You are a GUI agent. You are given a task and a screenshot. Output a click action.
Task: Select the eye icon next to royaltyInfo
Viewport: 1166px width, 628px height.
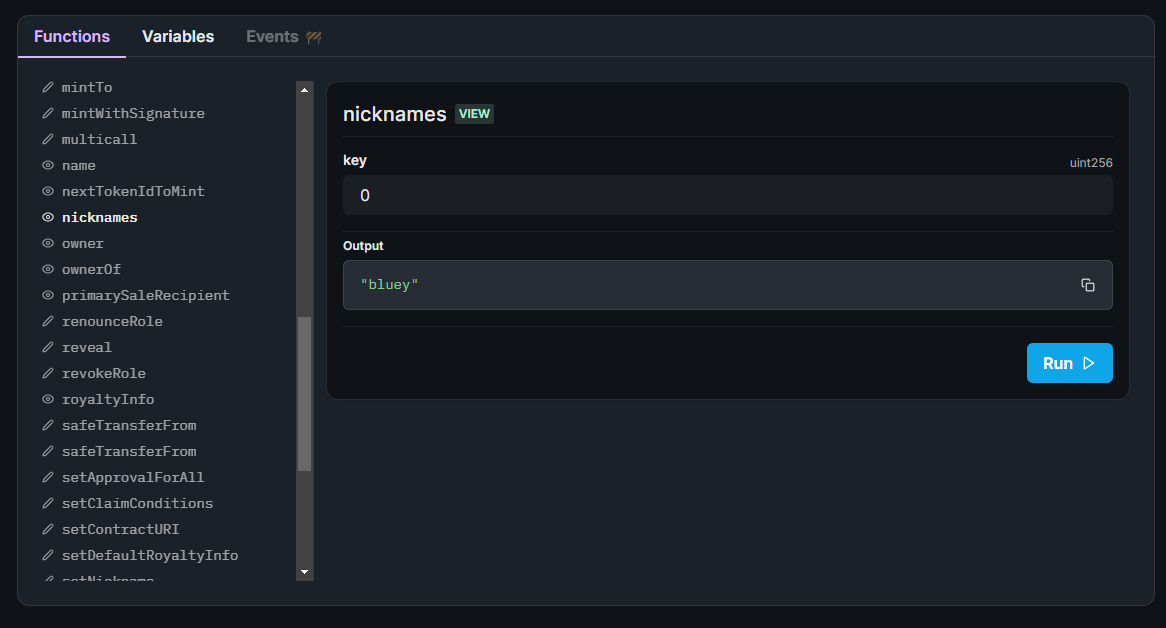(x=47, y=399)
